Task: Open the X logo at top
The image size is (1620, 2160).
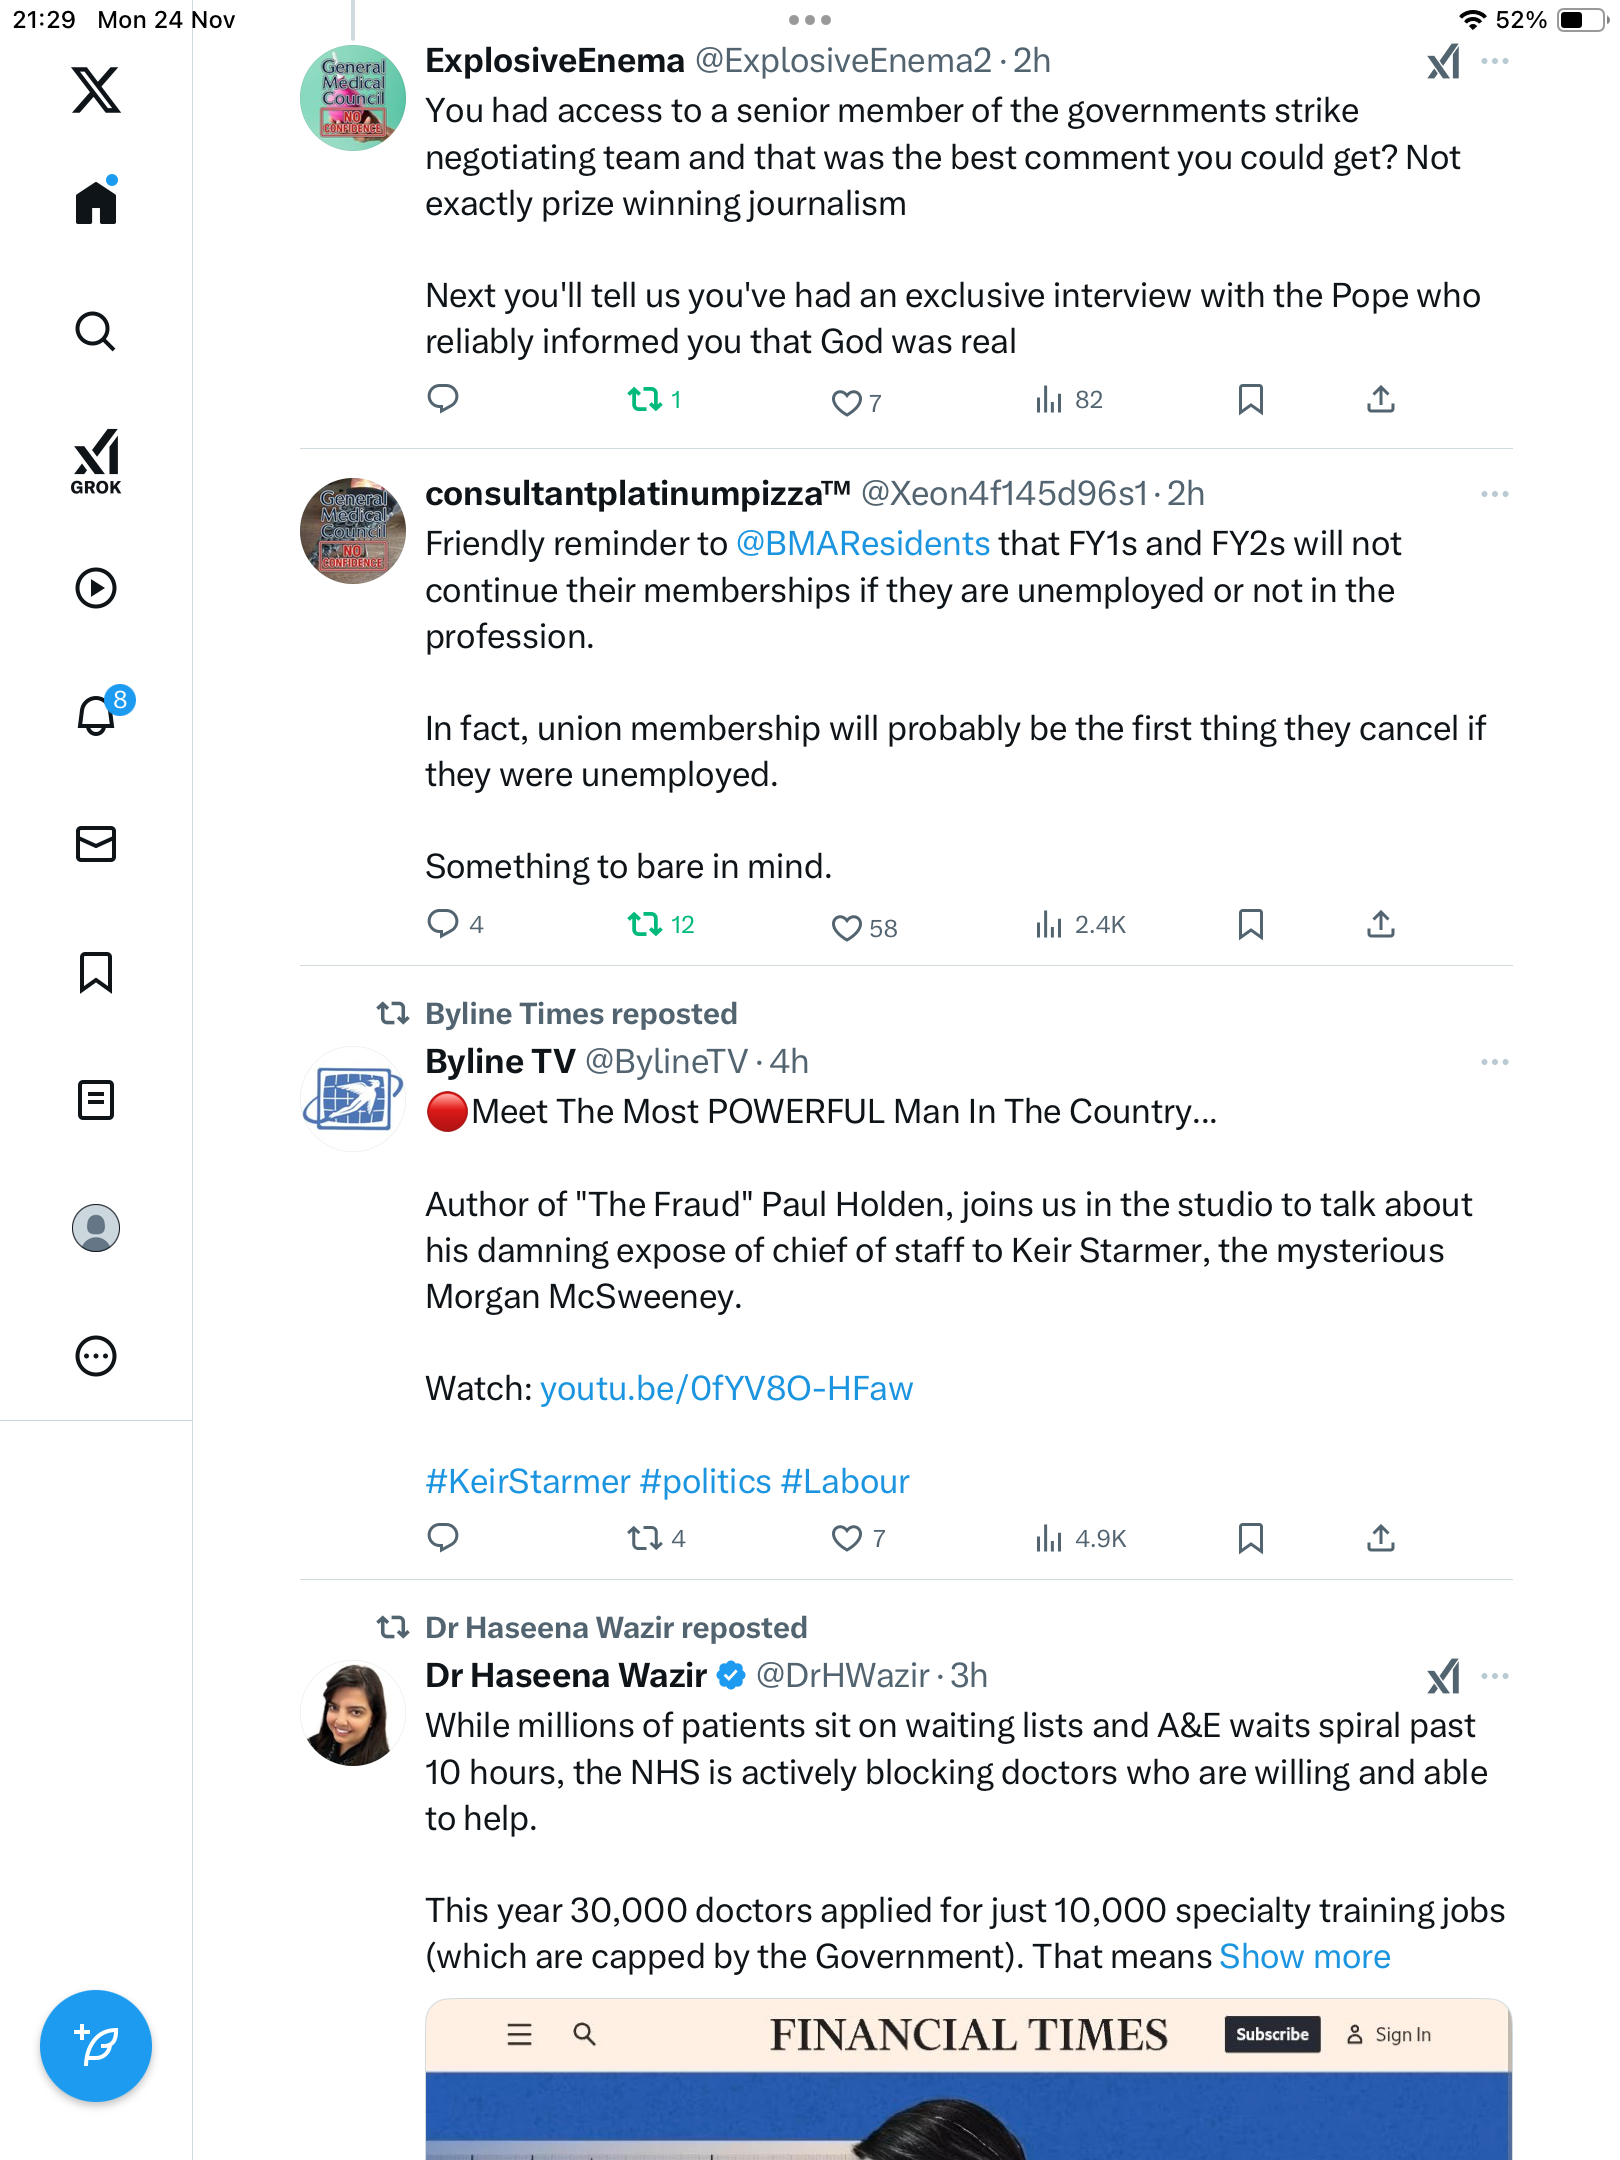Action: 96,90
